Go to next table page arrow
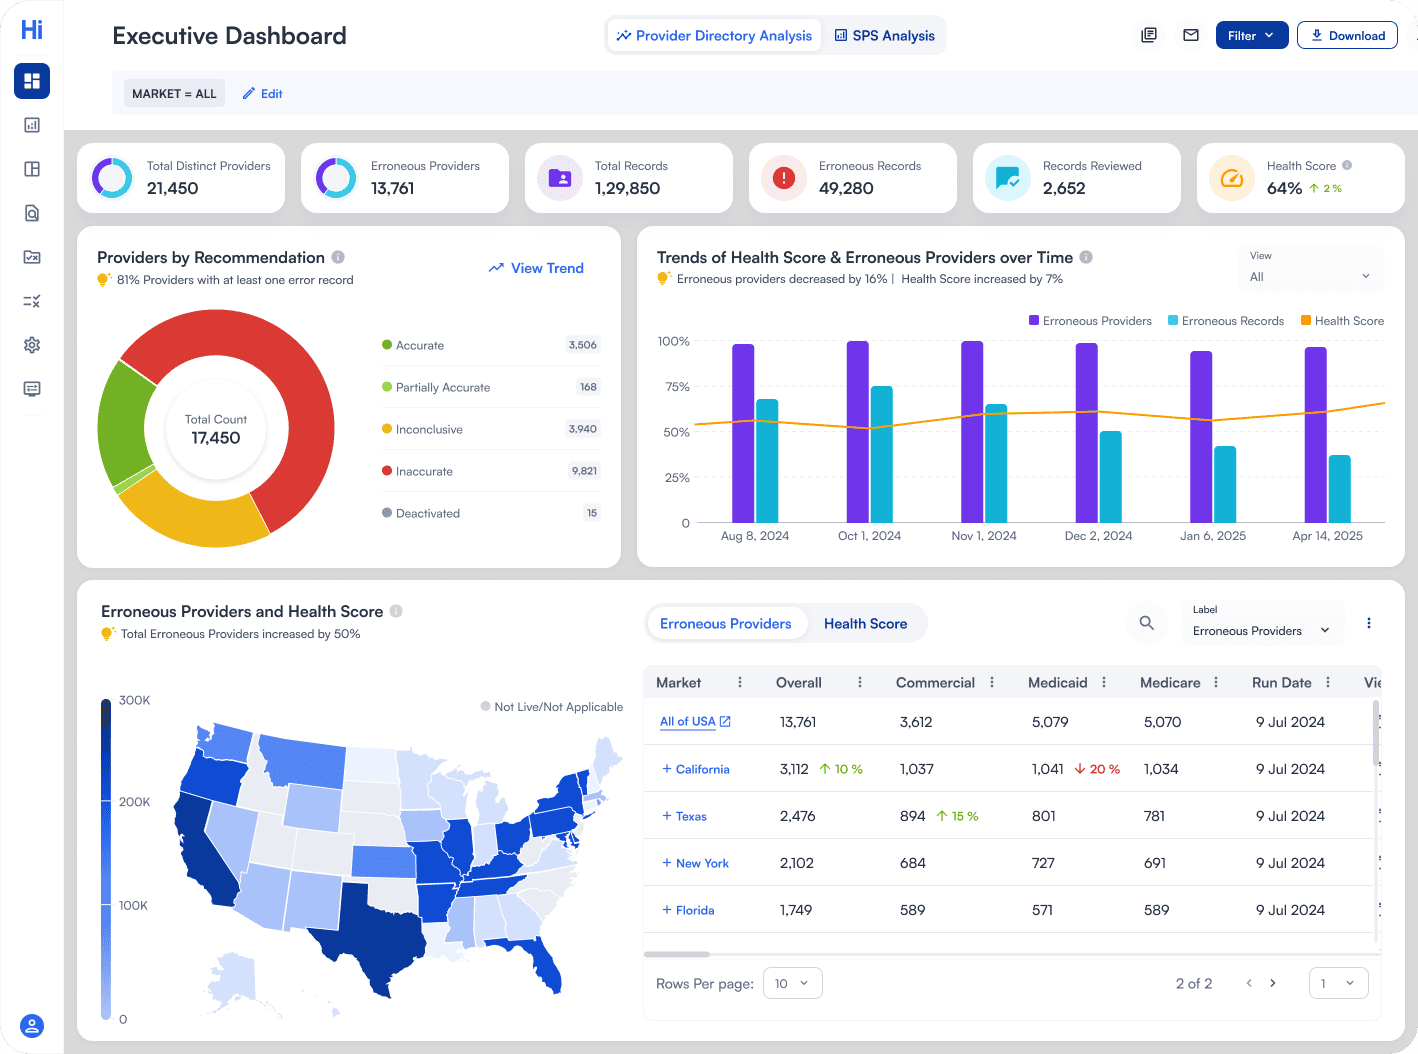This screenshot has width=1418, height=1054. tap(1273, 983)
